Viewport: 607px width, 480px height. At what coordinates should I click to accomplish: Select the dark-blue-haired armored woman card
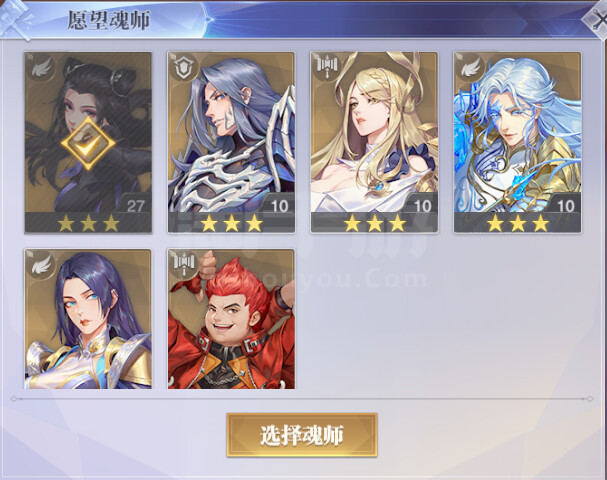point(88,319)
